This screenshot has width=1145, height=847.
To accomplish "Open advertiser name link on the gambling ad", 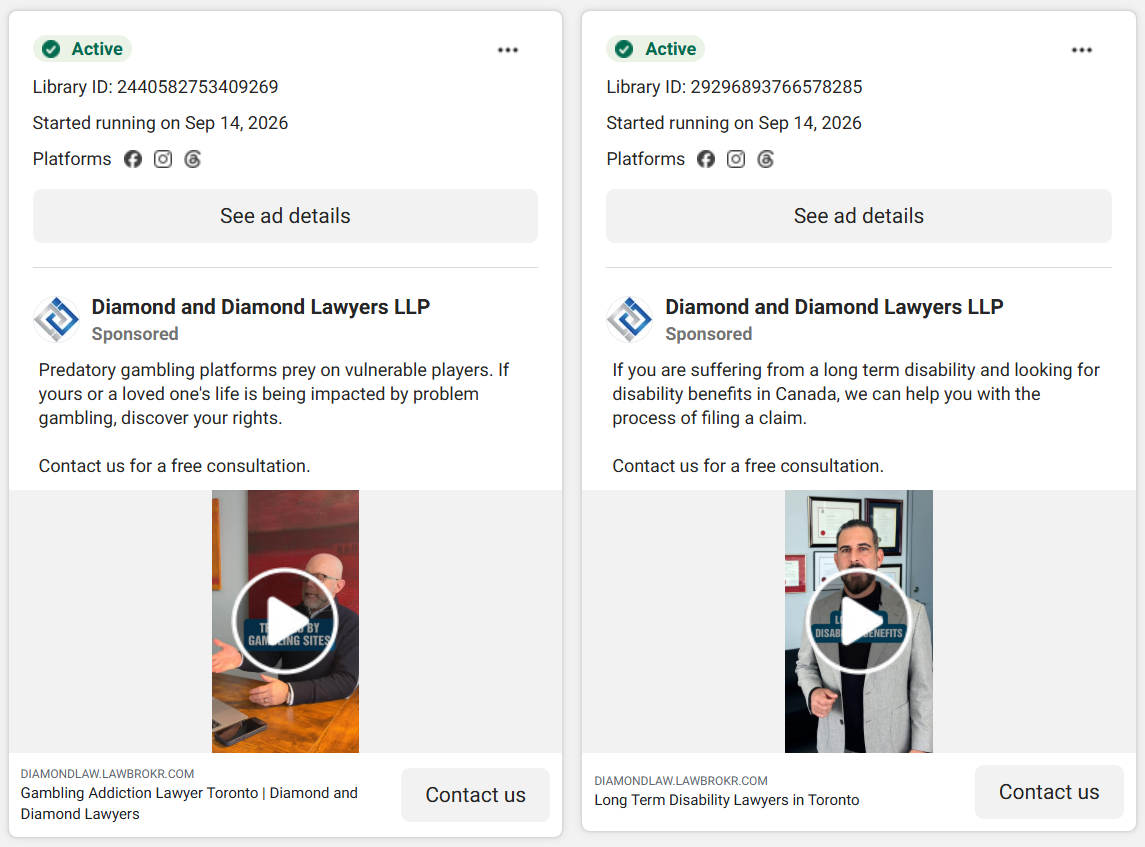I will point(261,307).
